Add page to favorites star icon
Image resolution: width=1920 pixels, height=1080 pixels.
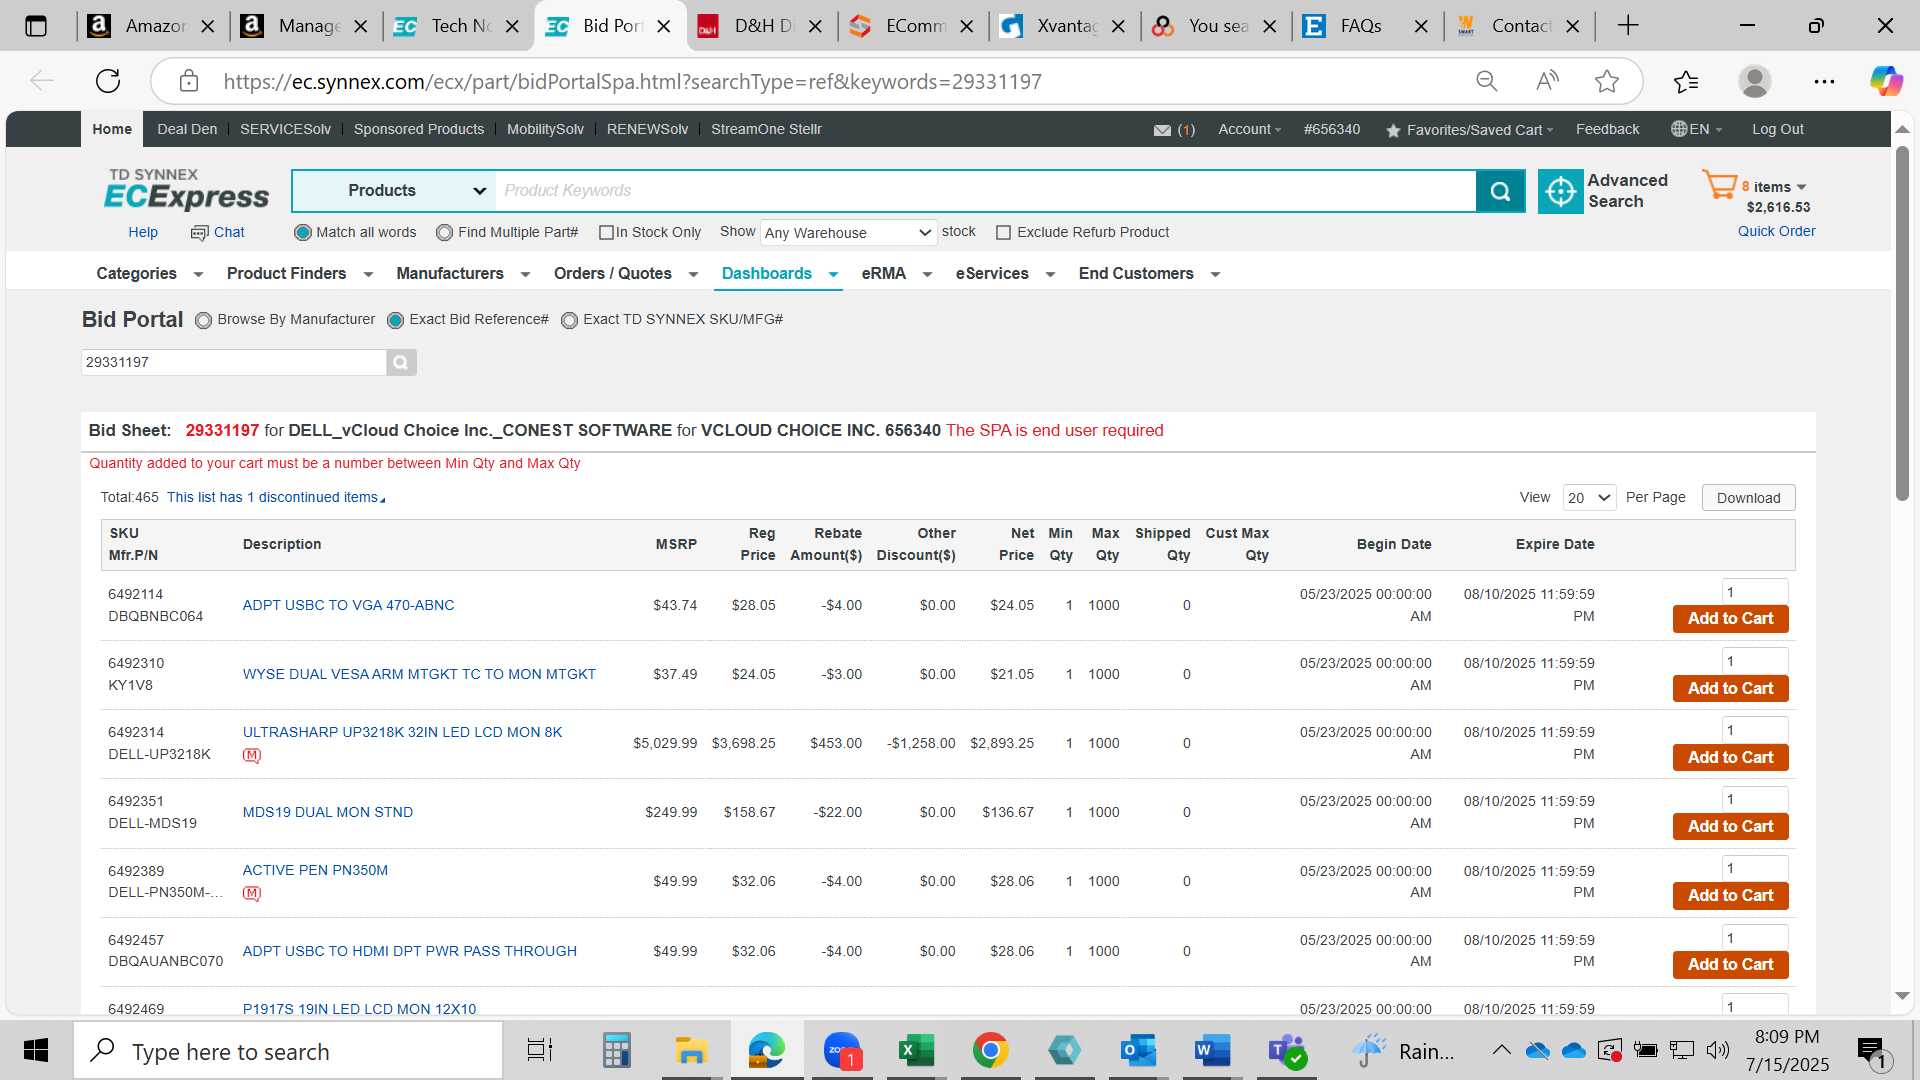tap(1607, 81)
